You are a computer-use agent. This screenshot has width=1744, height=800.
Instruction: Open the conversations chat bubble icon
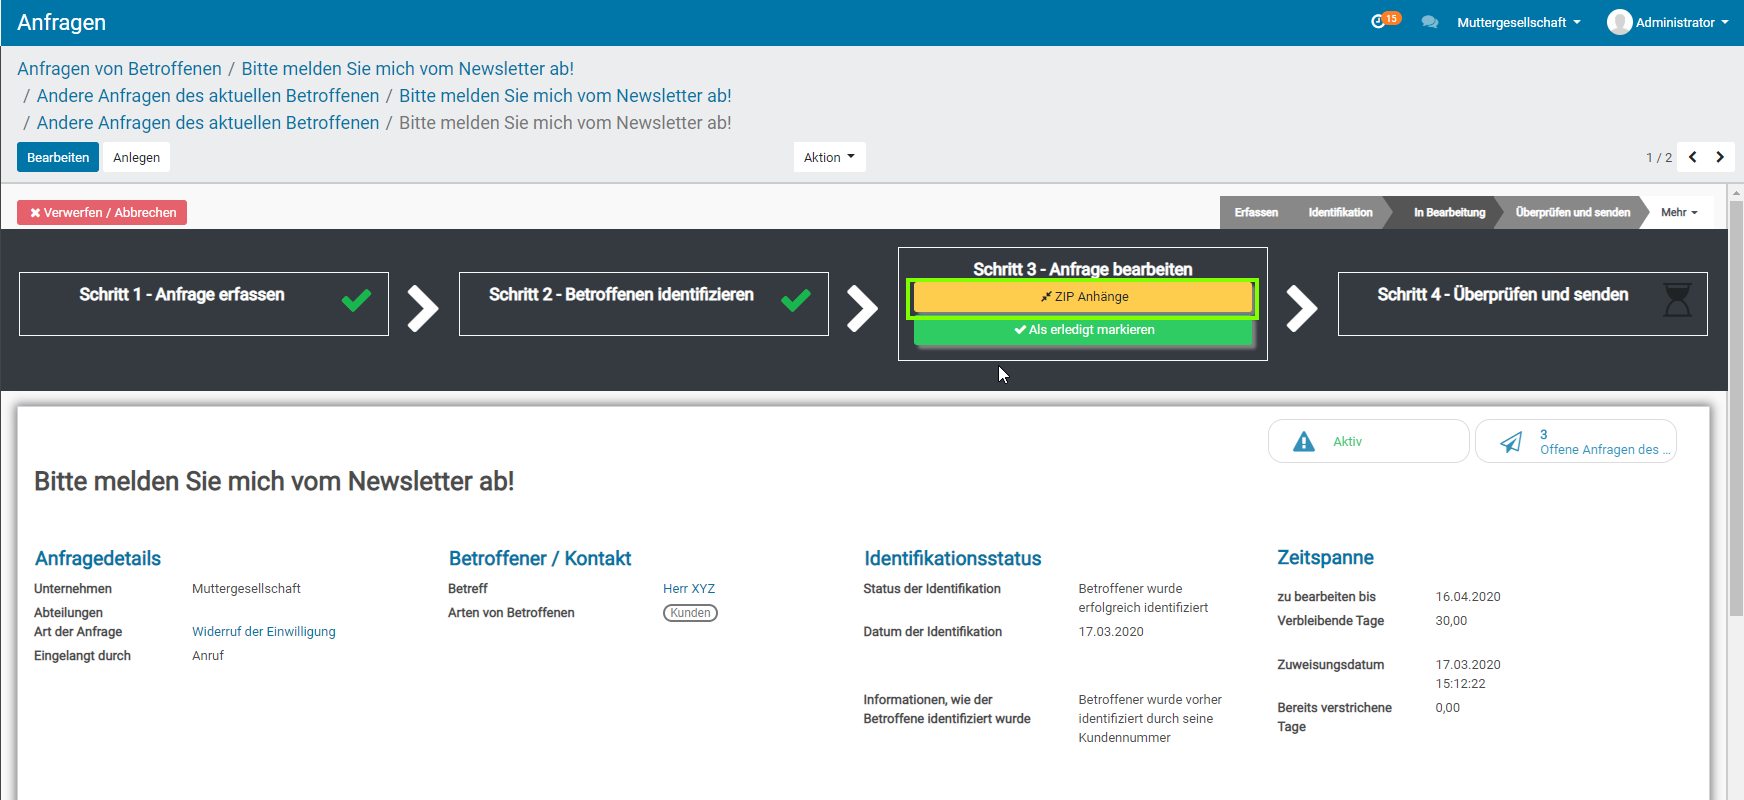[x=1429, y=22]
